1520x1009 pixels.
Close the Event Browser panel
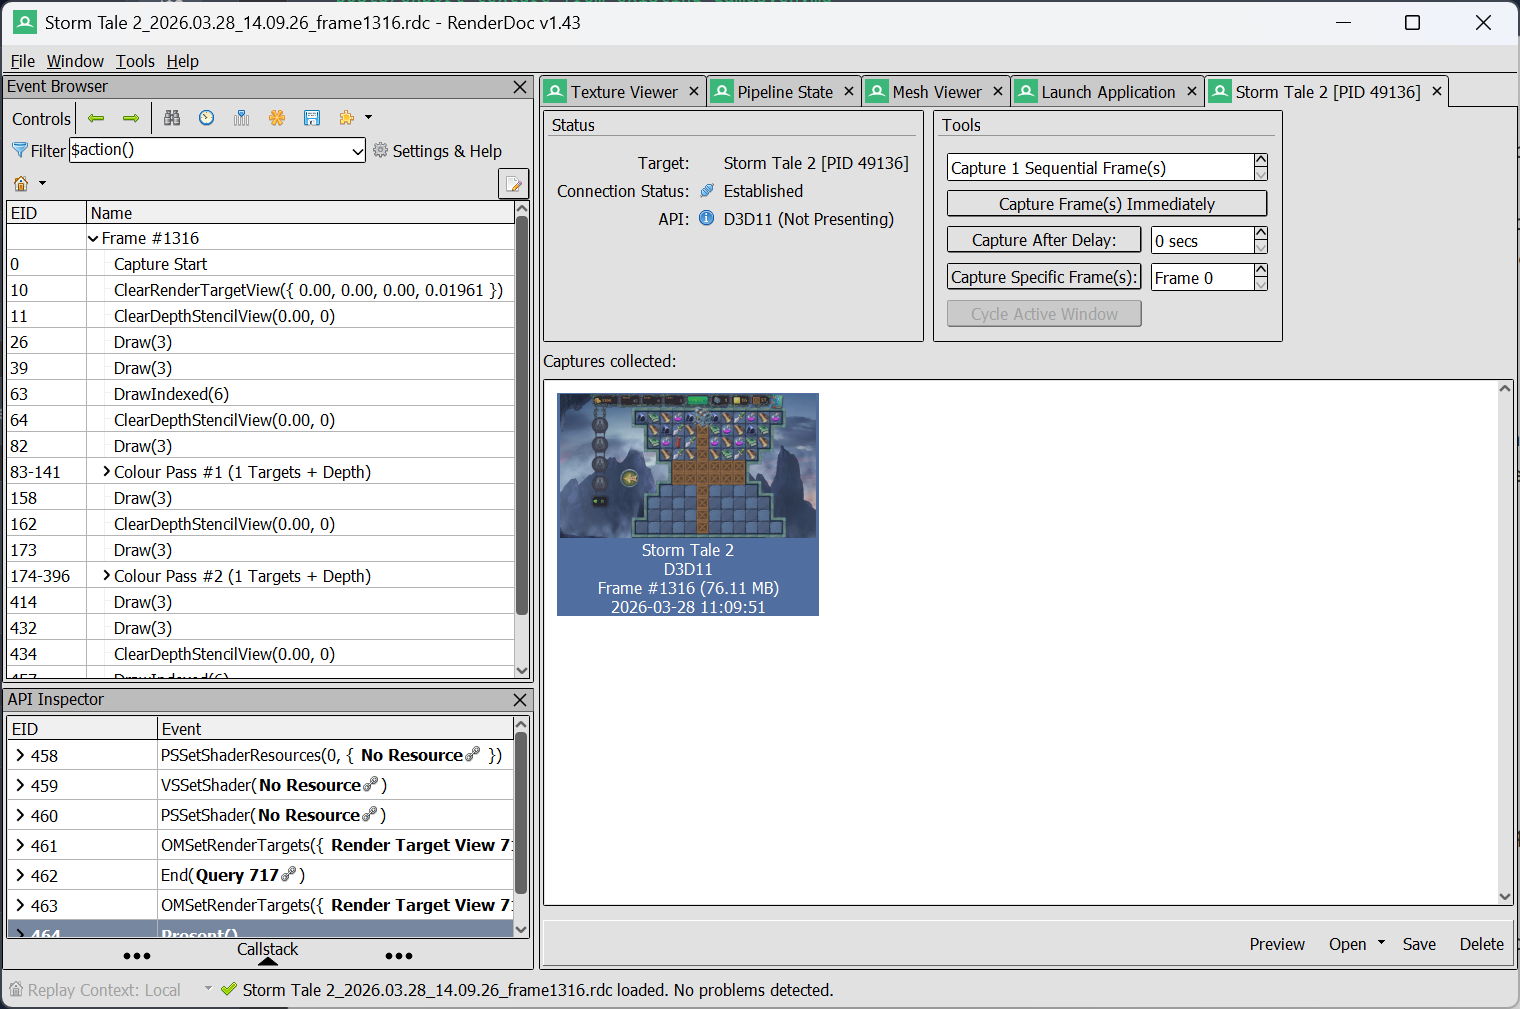[x=520, y=87]
